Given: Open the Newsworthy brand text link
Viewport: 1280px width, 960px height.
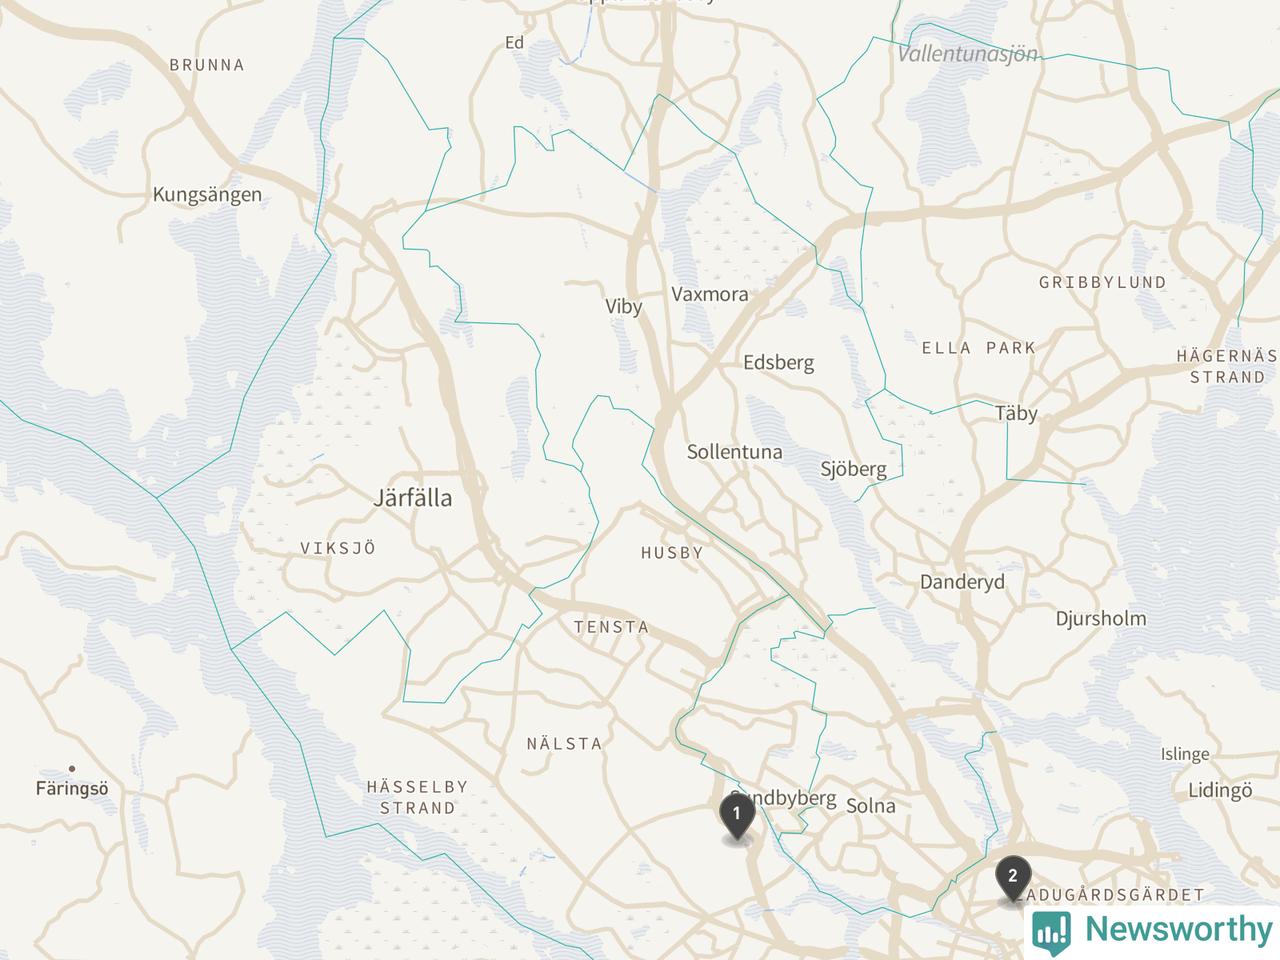Looking at the screenshot, I should [x=1178, y=929].
